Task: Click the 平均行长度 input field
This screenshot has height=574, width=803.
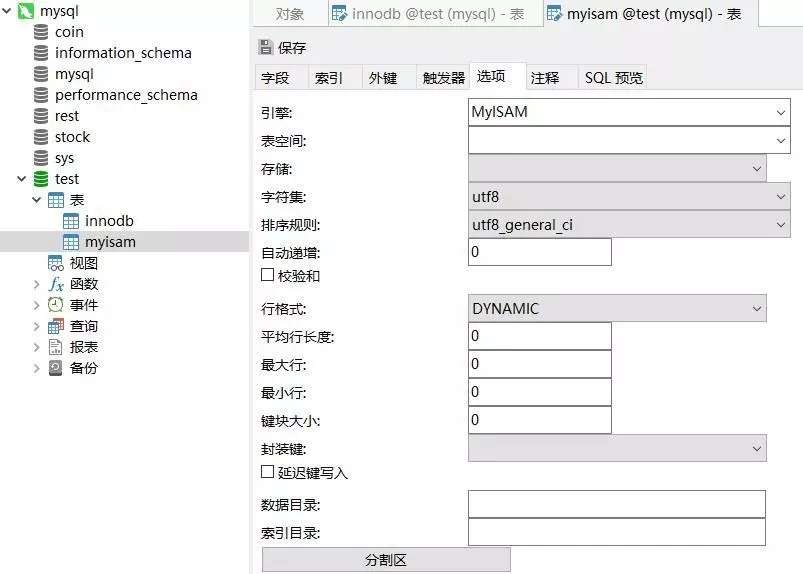Action: tap(540, 336)
